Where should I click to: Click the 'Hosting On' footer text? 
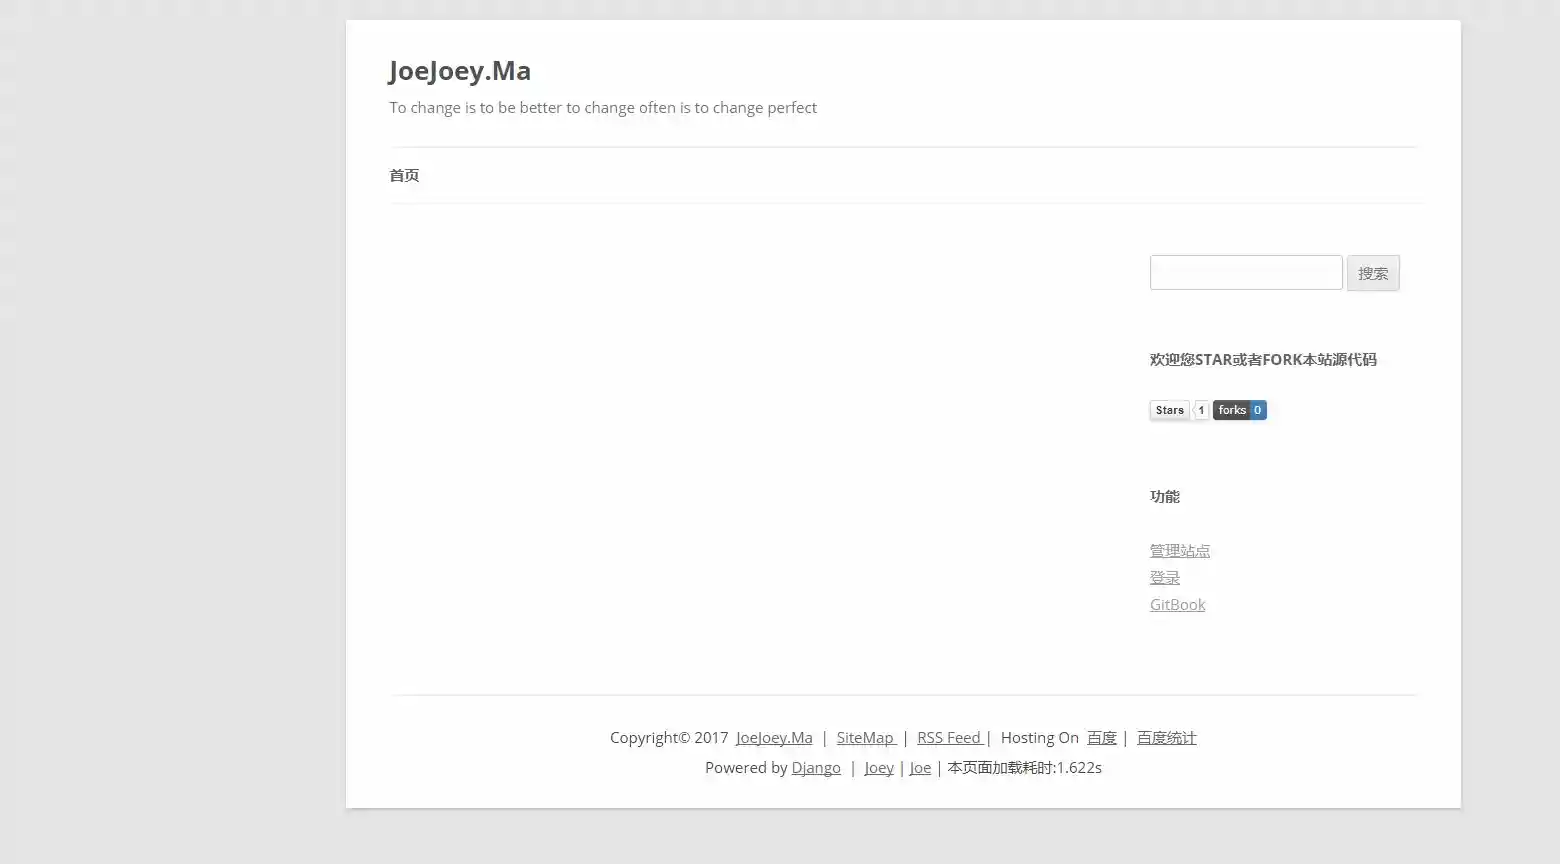[x=1040, y=738]
